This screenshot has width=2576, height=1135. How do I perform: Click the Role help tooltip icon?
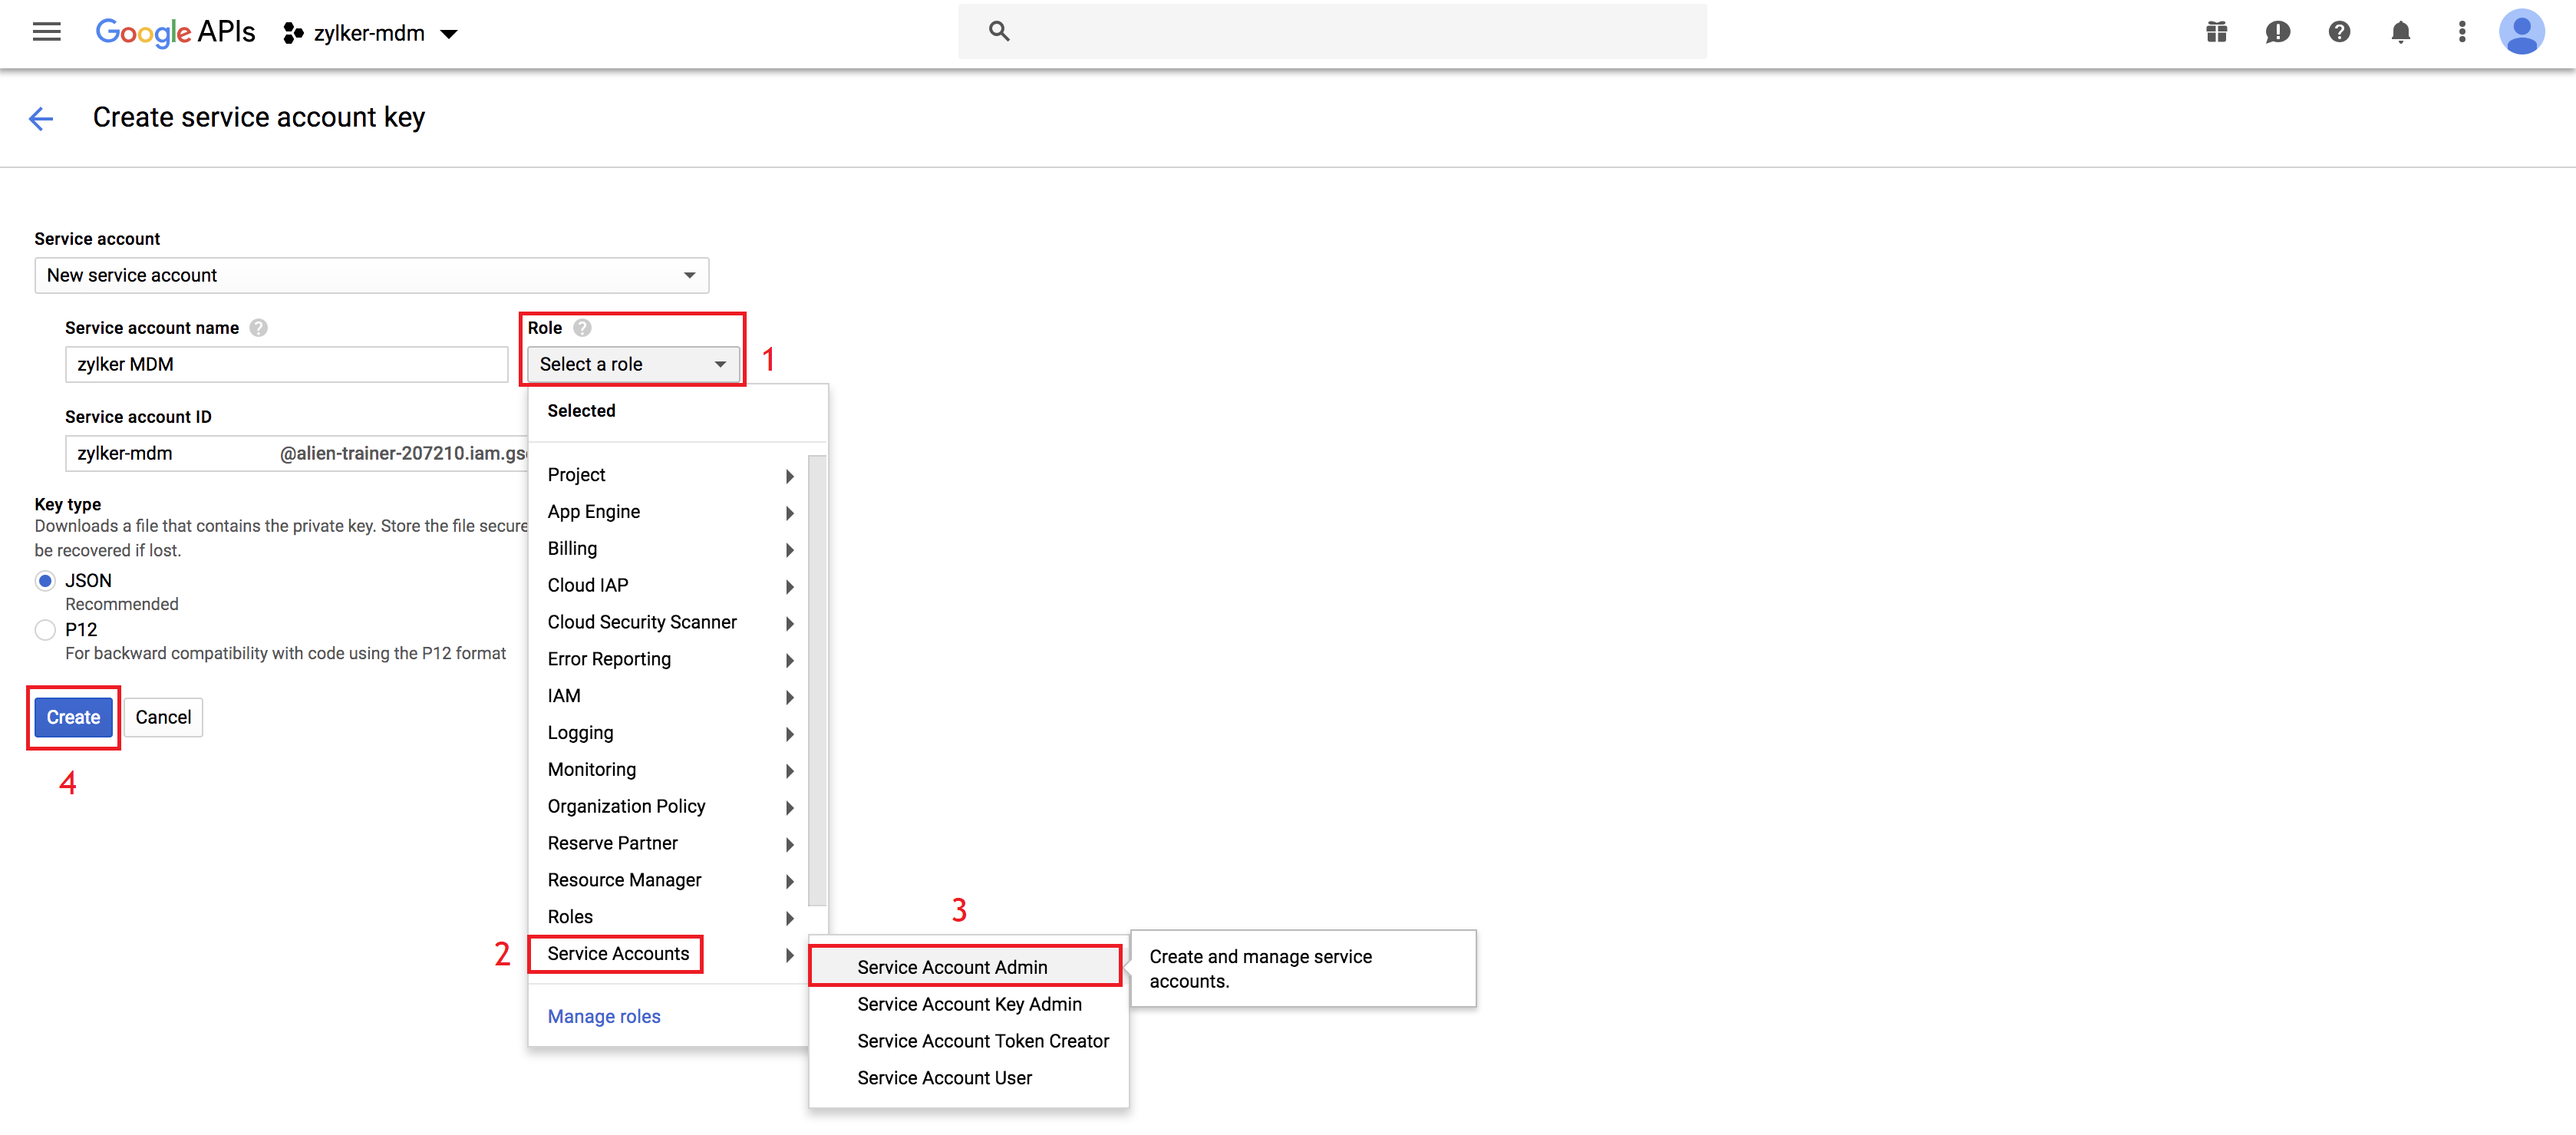582,328
